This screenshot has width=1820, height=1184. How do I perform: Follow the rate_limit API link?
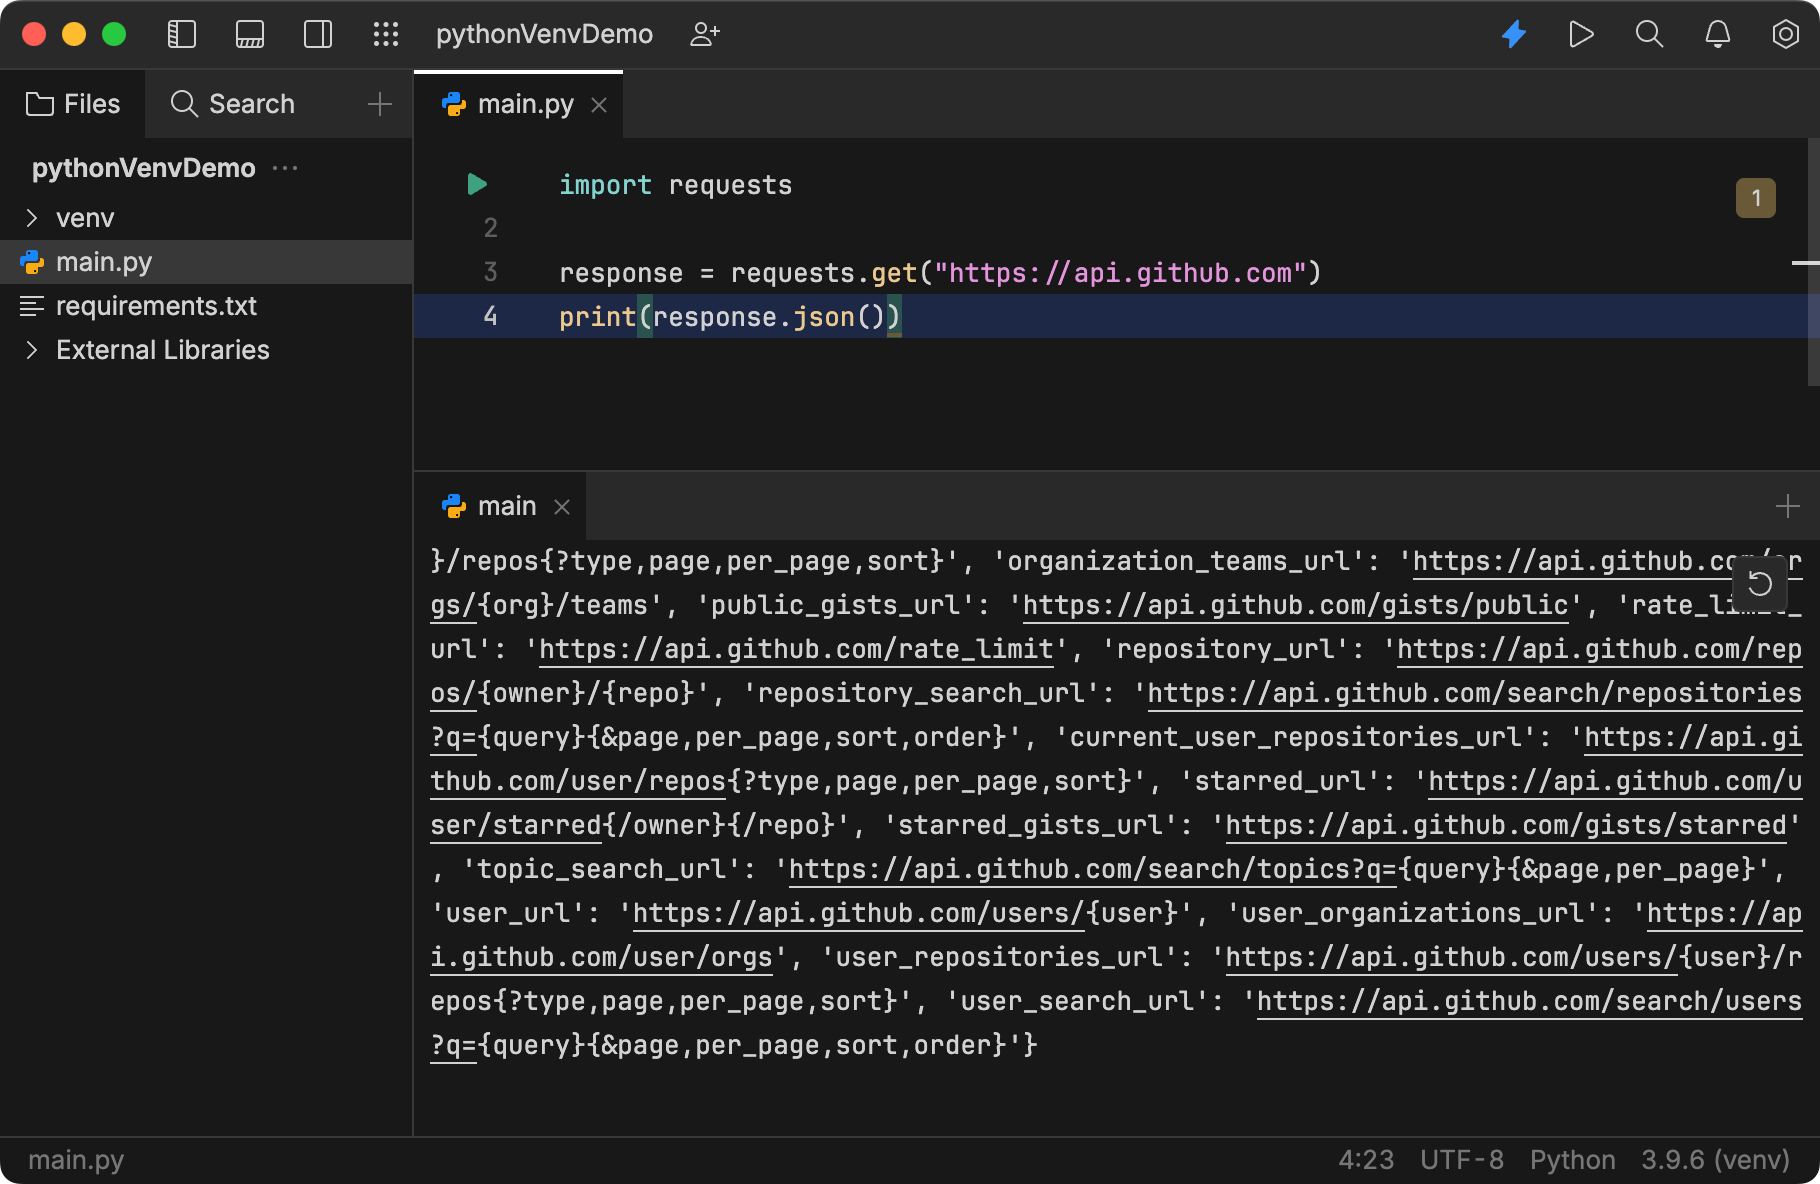795,649
